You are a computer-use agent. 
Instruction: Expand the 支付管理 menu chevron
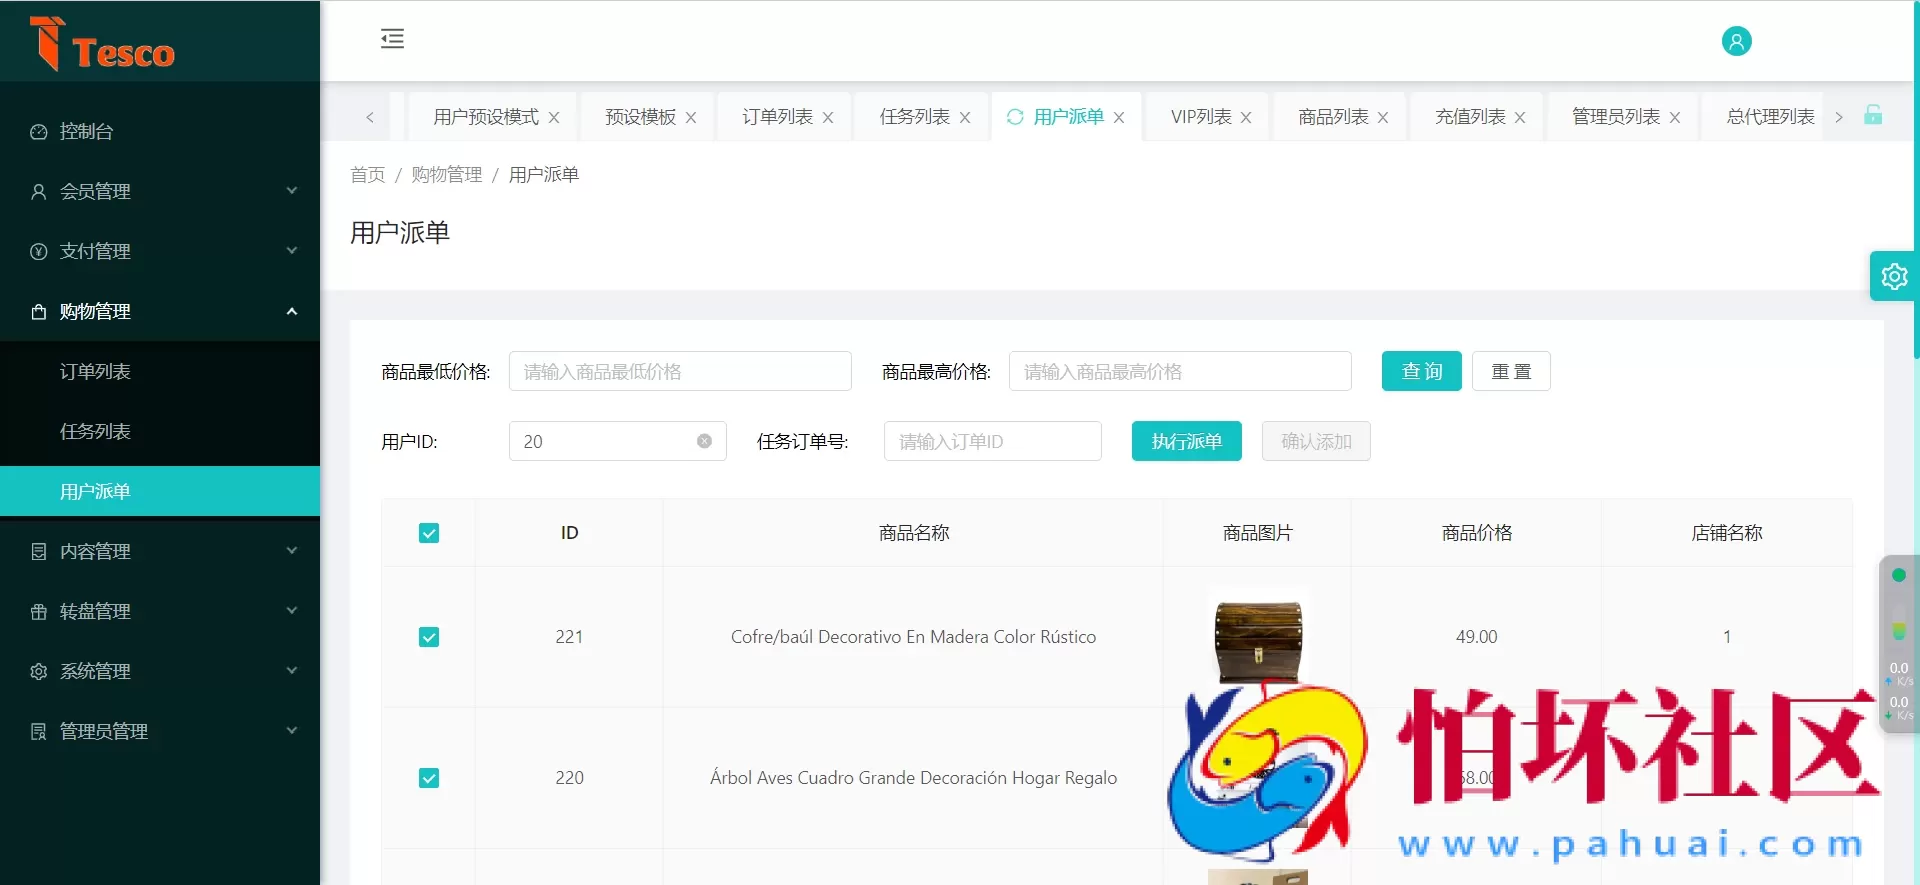(x=292, y=250)
